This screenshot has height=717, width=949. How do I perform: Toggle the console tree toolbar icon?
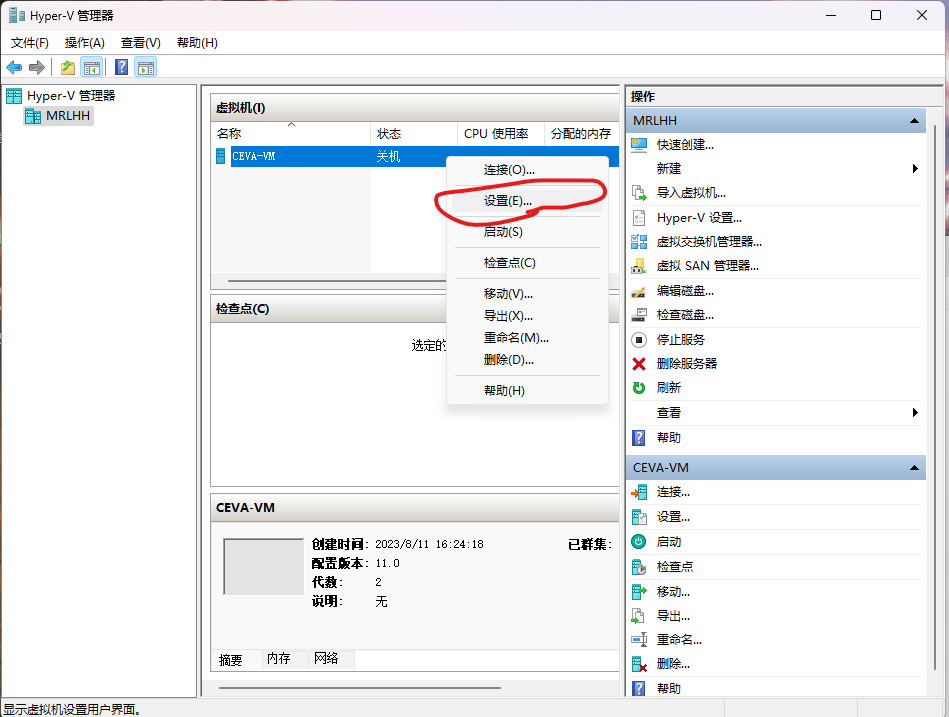coord(91,67)
